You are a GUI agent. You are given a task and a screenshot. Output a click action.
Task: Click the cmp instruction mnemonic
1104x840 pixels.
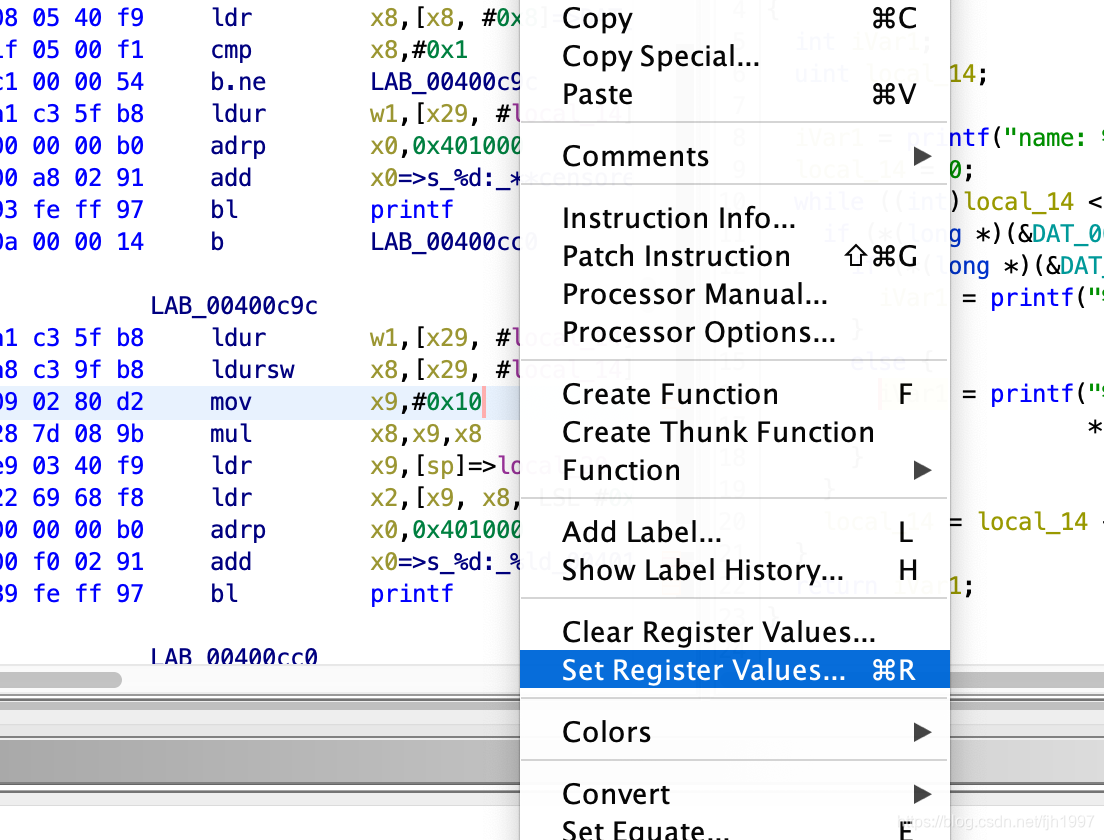[231, 51]
